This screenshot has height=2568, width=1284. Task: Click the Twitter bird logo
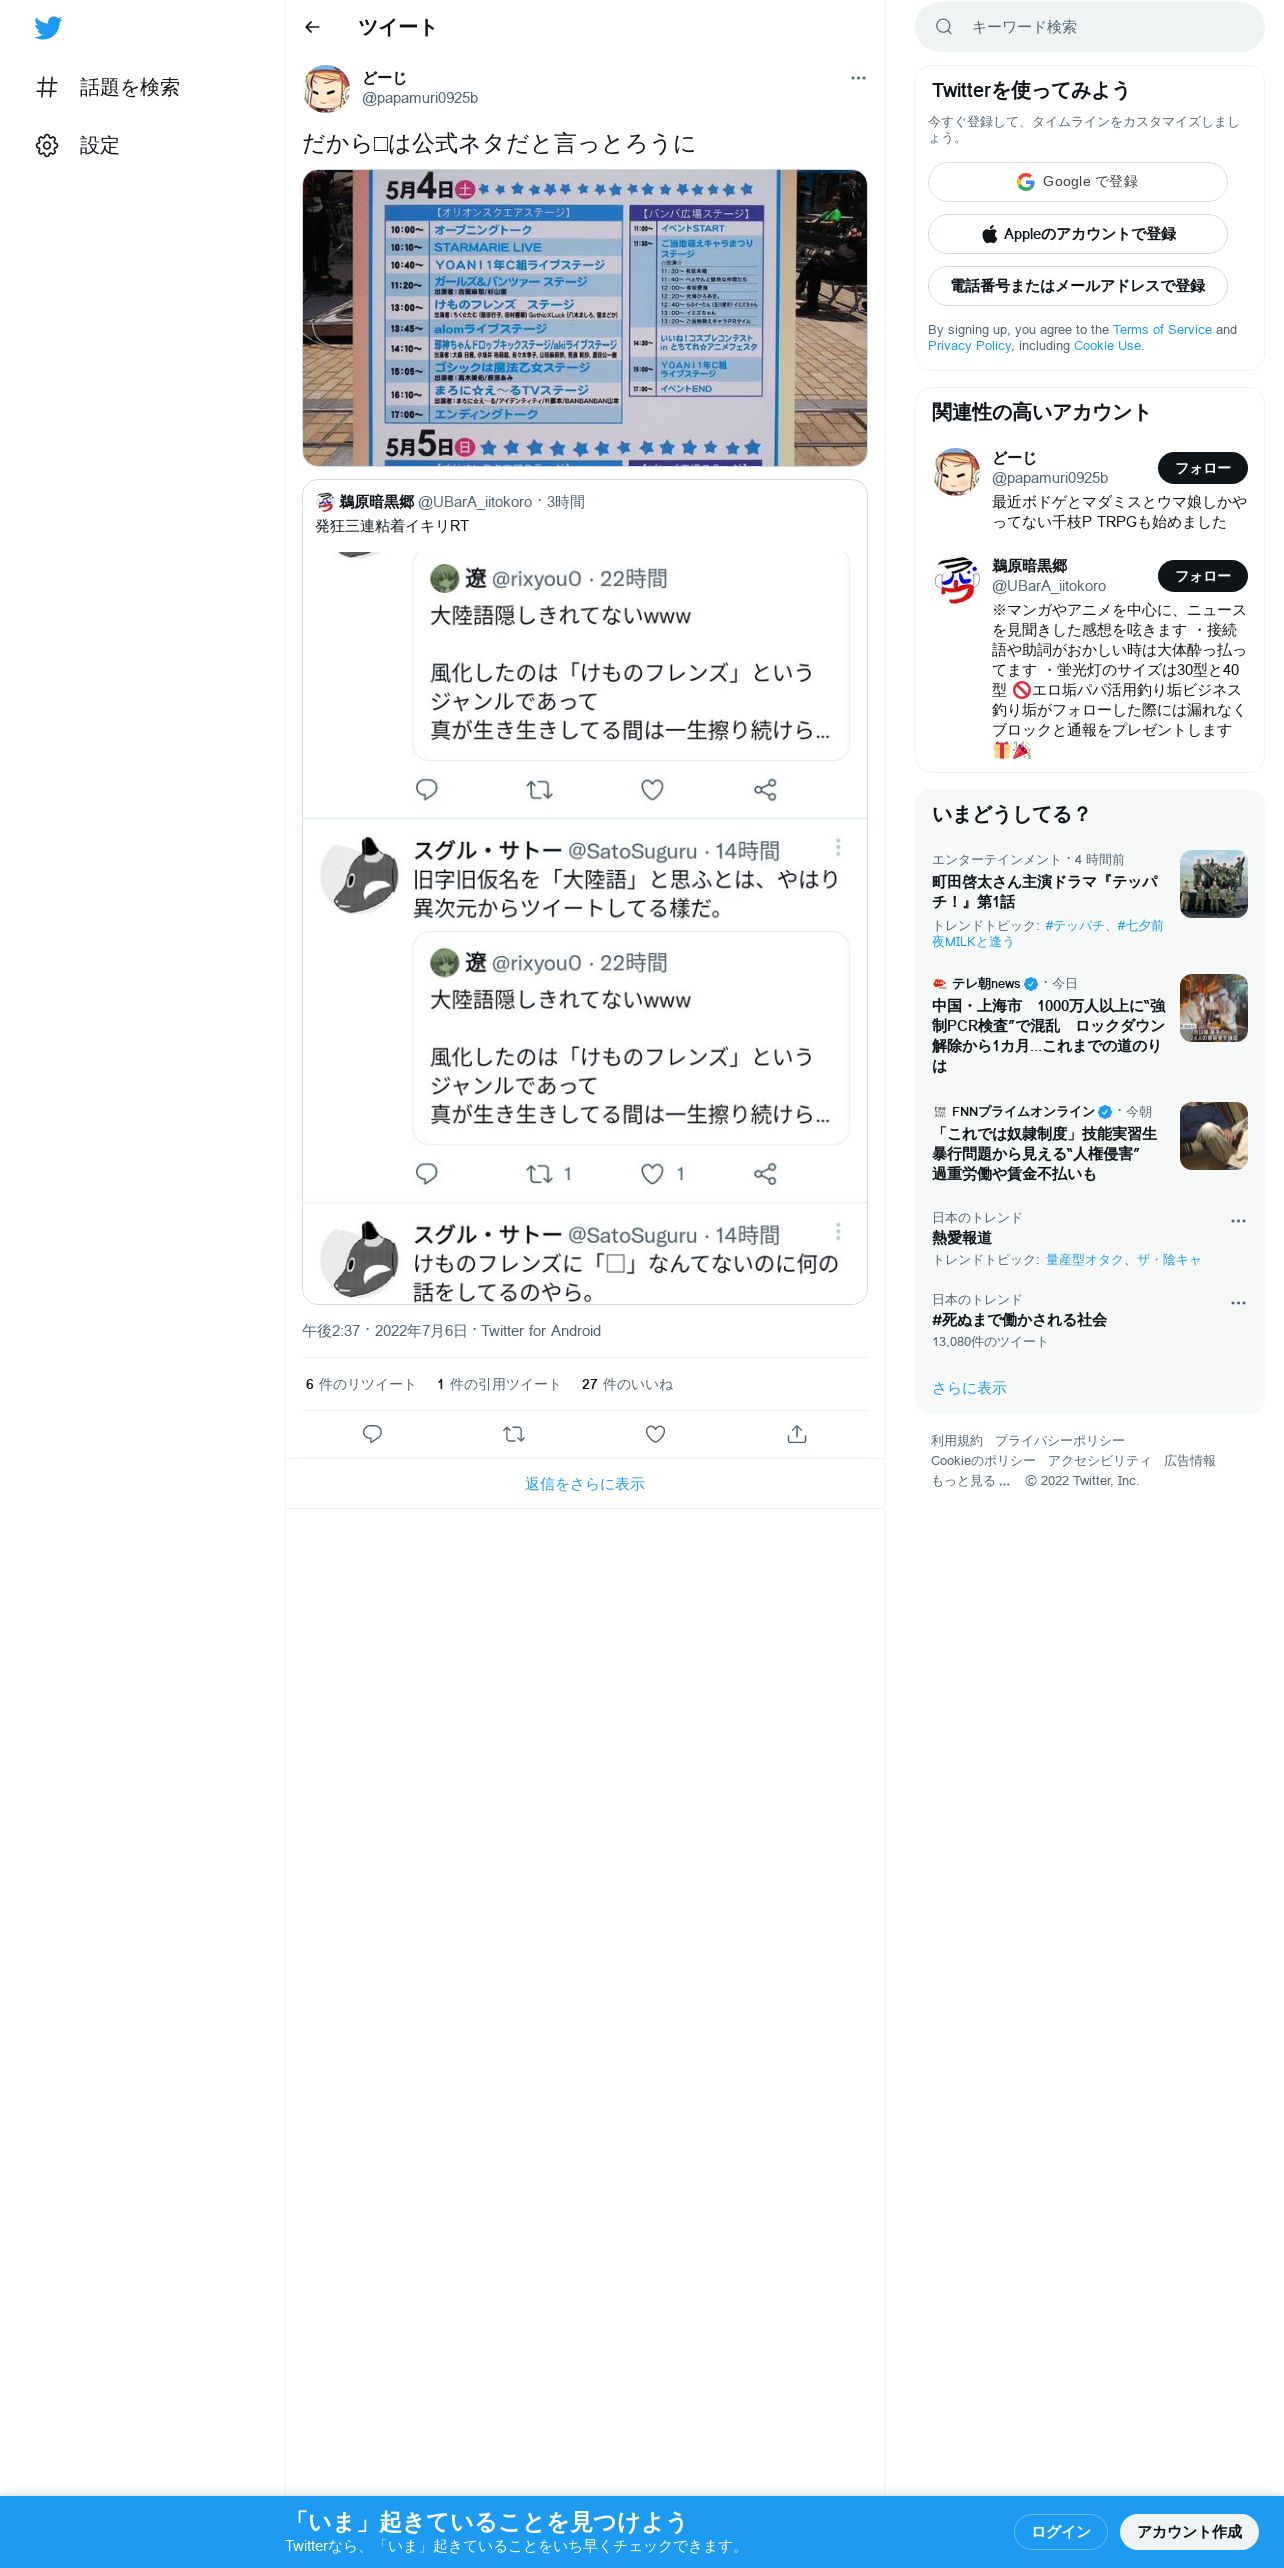[x=48, y=28]
